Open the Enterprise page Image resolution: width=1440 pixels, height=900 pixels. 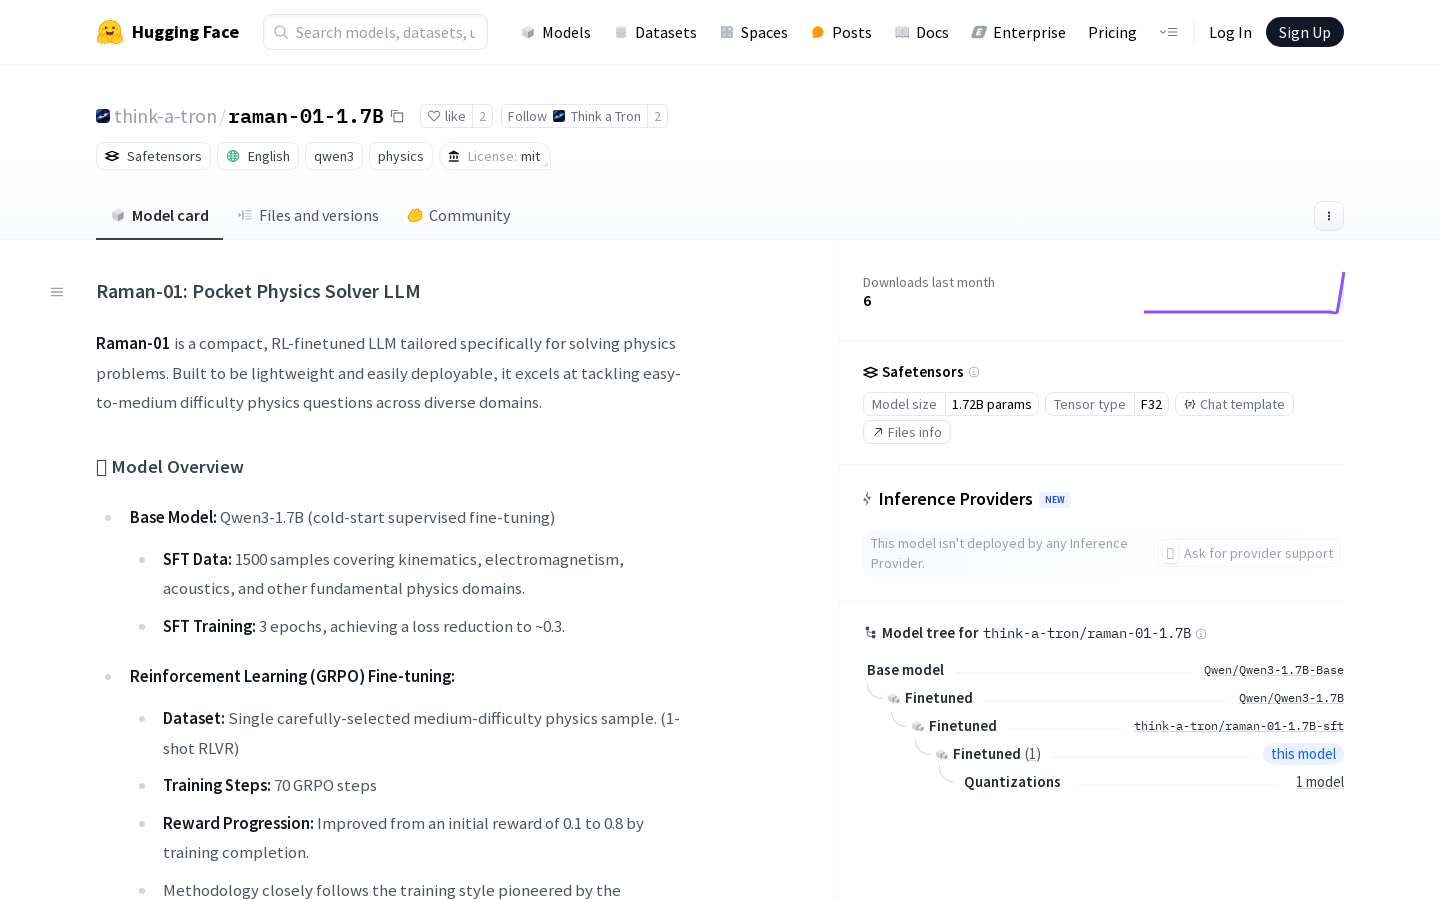(x=1018, y=32)
